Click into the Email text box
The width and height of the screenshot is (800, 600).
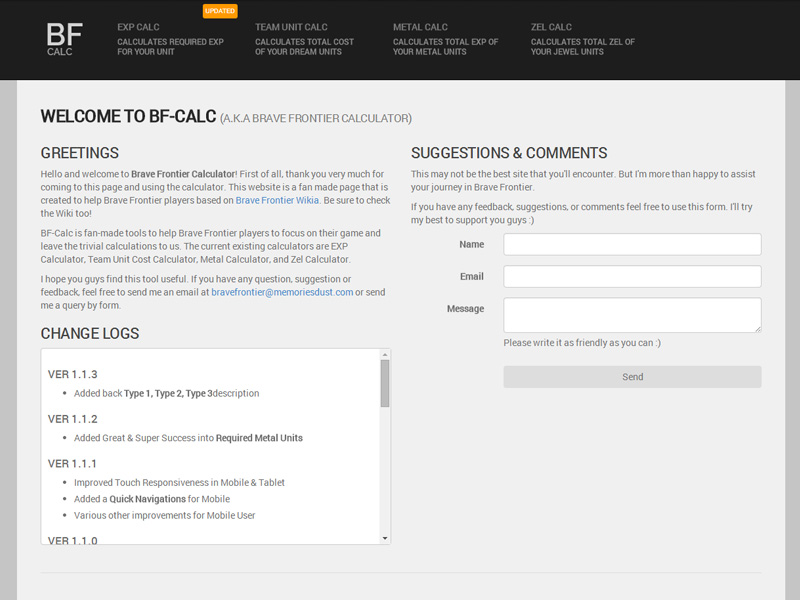pyautogui.click(x=632, y=277)
